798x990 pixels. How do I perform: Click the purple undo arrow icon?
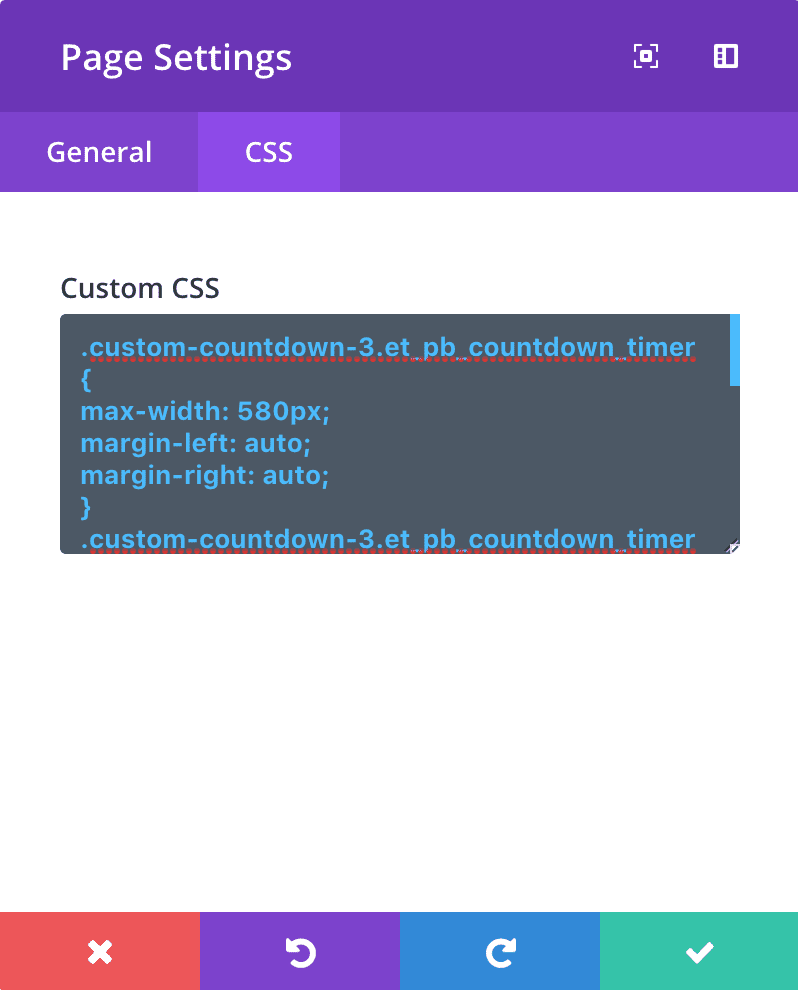[299, 951]
